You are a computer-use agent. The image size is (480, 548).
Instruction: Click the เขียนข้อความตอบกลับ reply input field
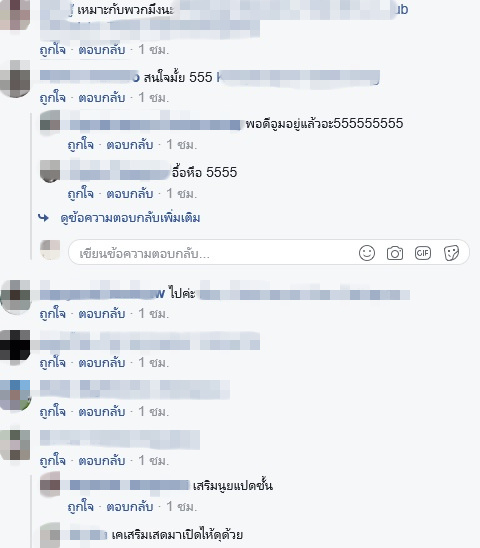(268, 252)
